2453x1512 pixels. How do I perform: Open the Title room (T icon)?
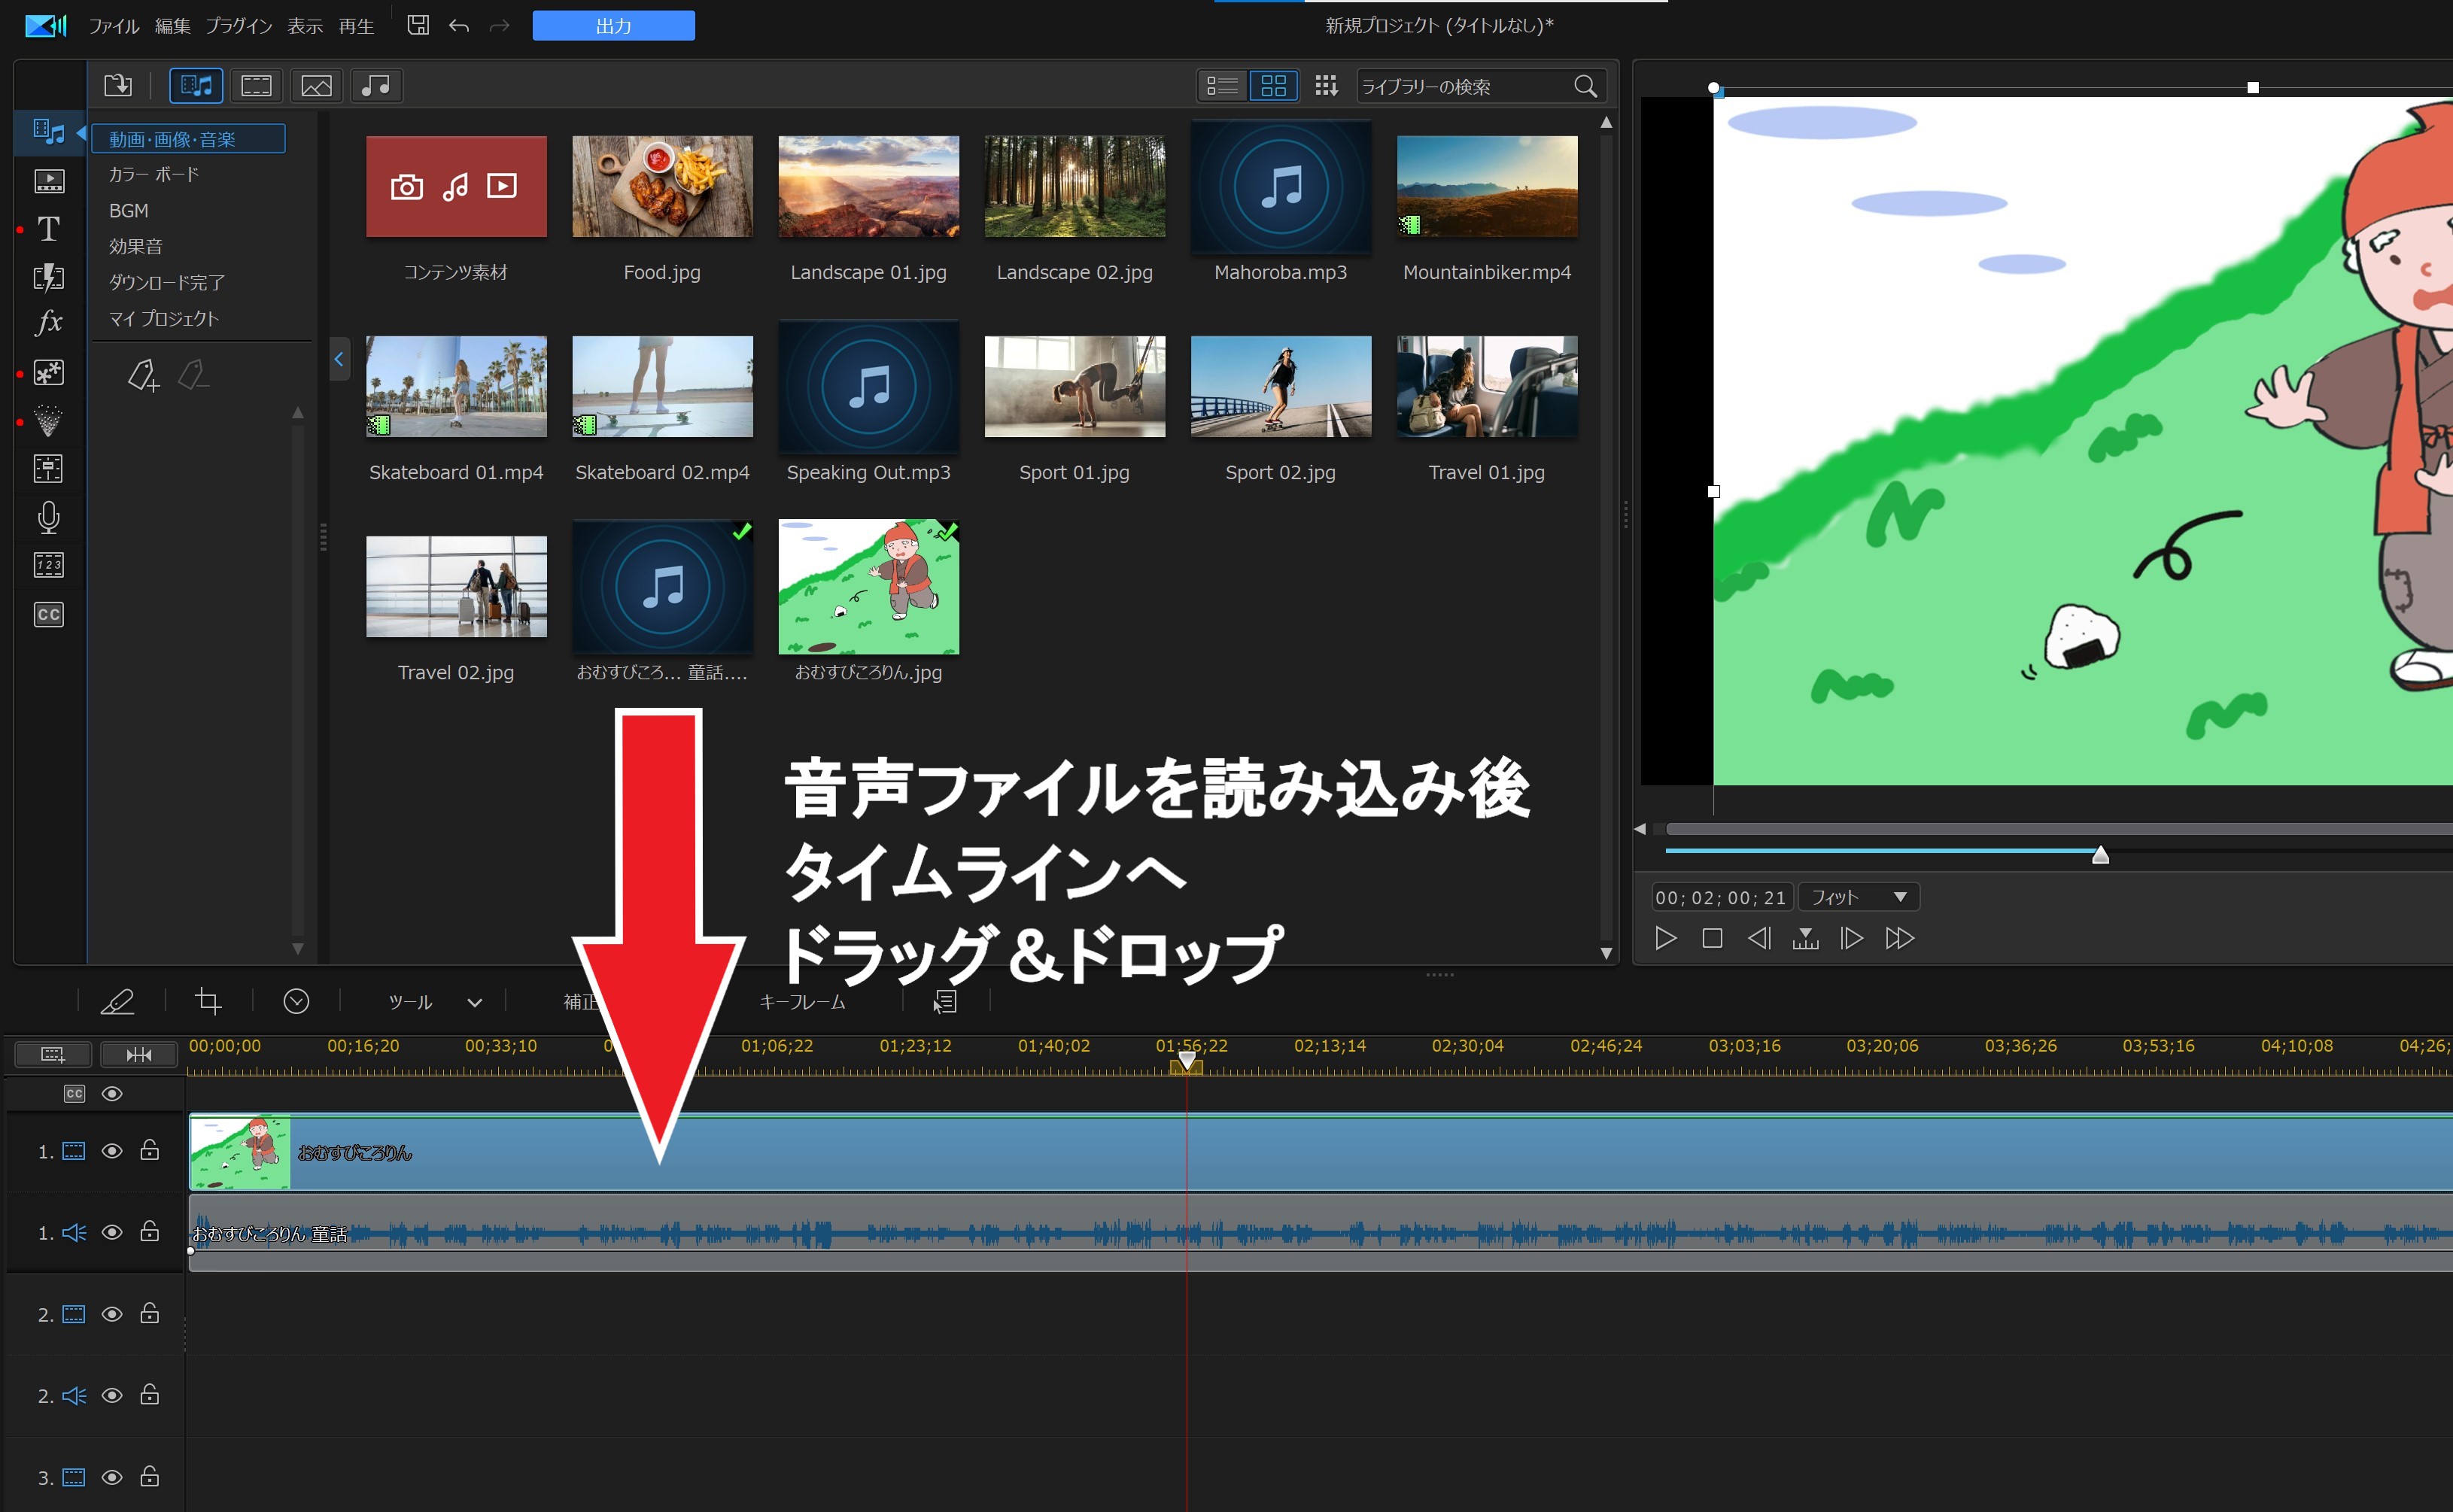[x=48, y=229]
